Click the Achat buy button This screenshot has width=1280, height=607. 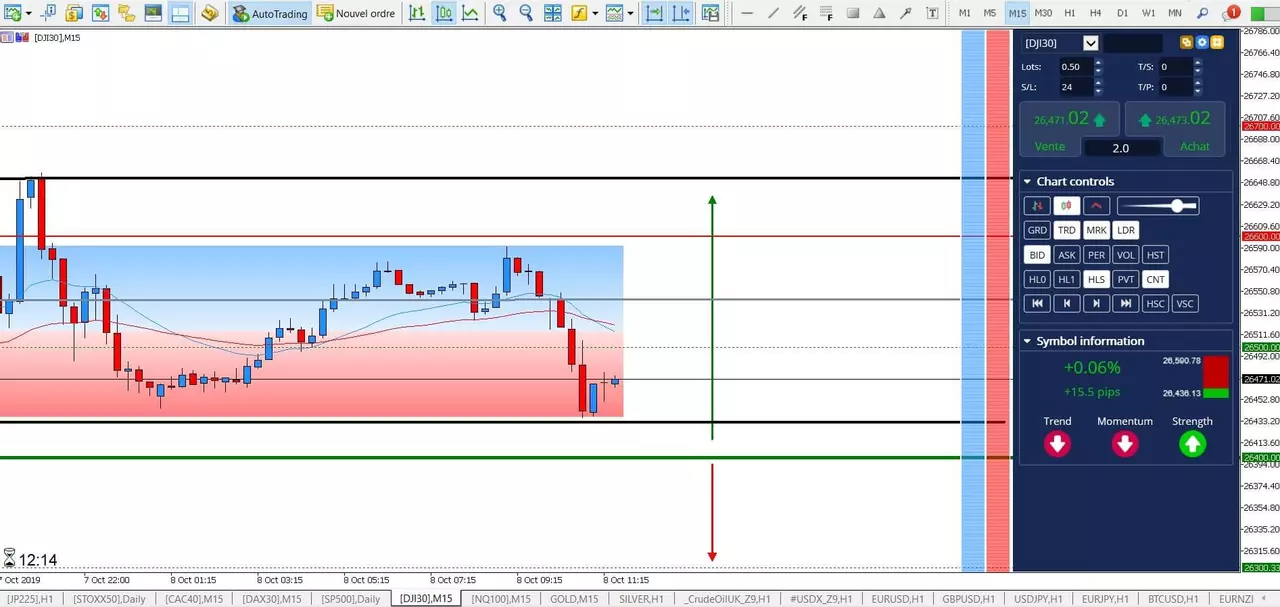click(1195, 146)
